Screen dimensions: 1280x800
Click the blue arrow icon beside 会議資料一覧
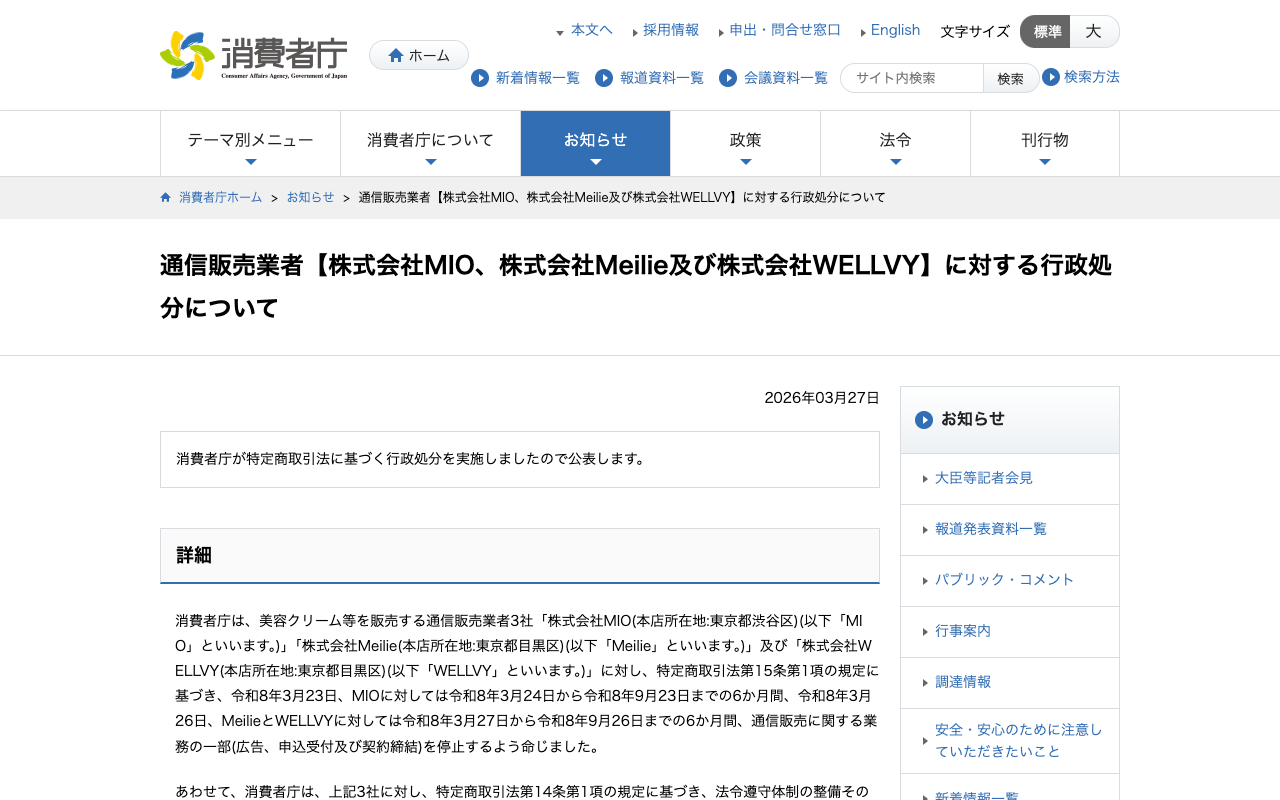tap(728, 78)
